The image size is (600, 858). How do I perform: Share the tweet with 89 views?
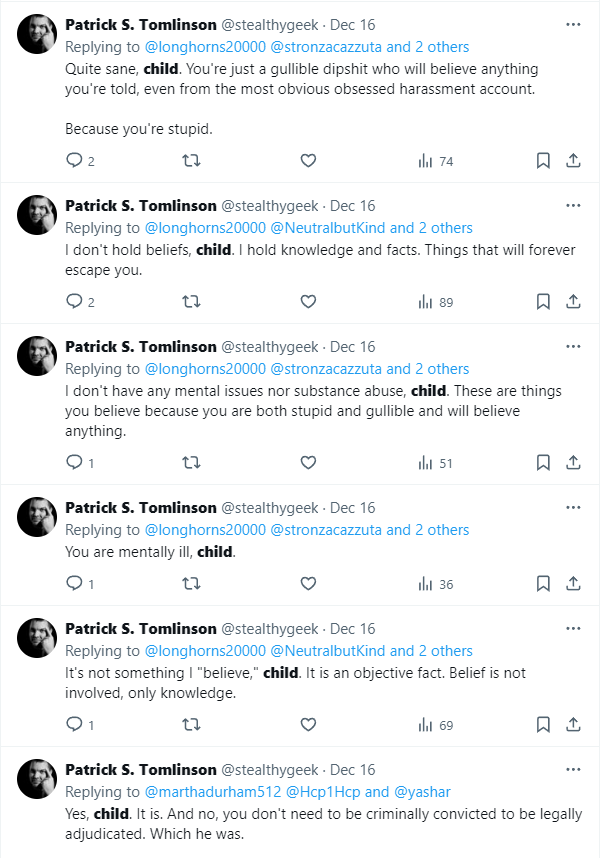tap(573, 302)
